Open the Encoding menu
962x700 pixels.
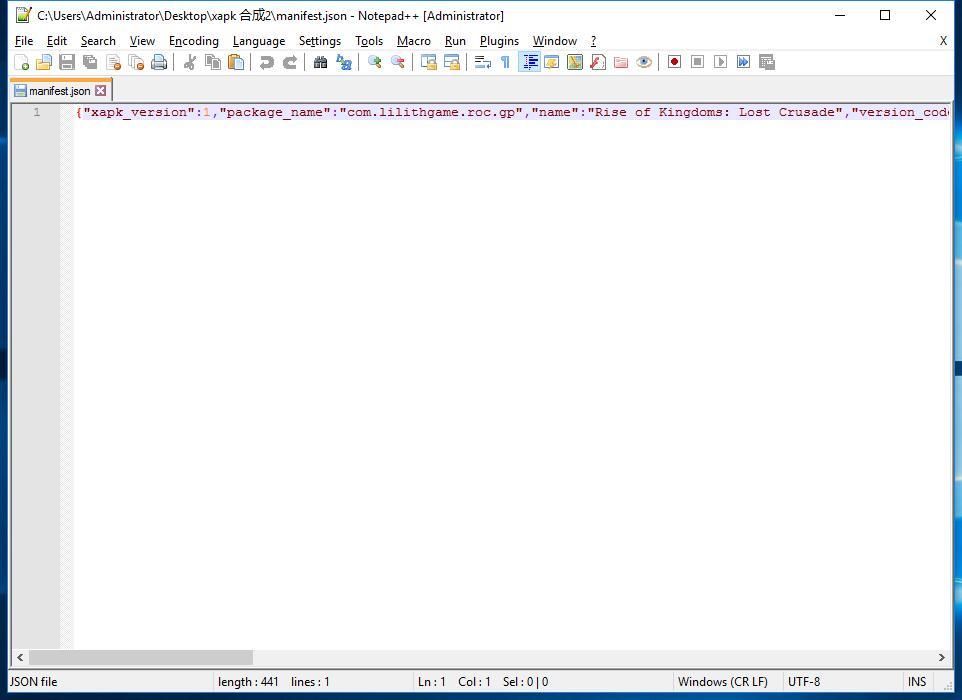tap(194, 41)
